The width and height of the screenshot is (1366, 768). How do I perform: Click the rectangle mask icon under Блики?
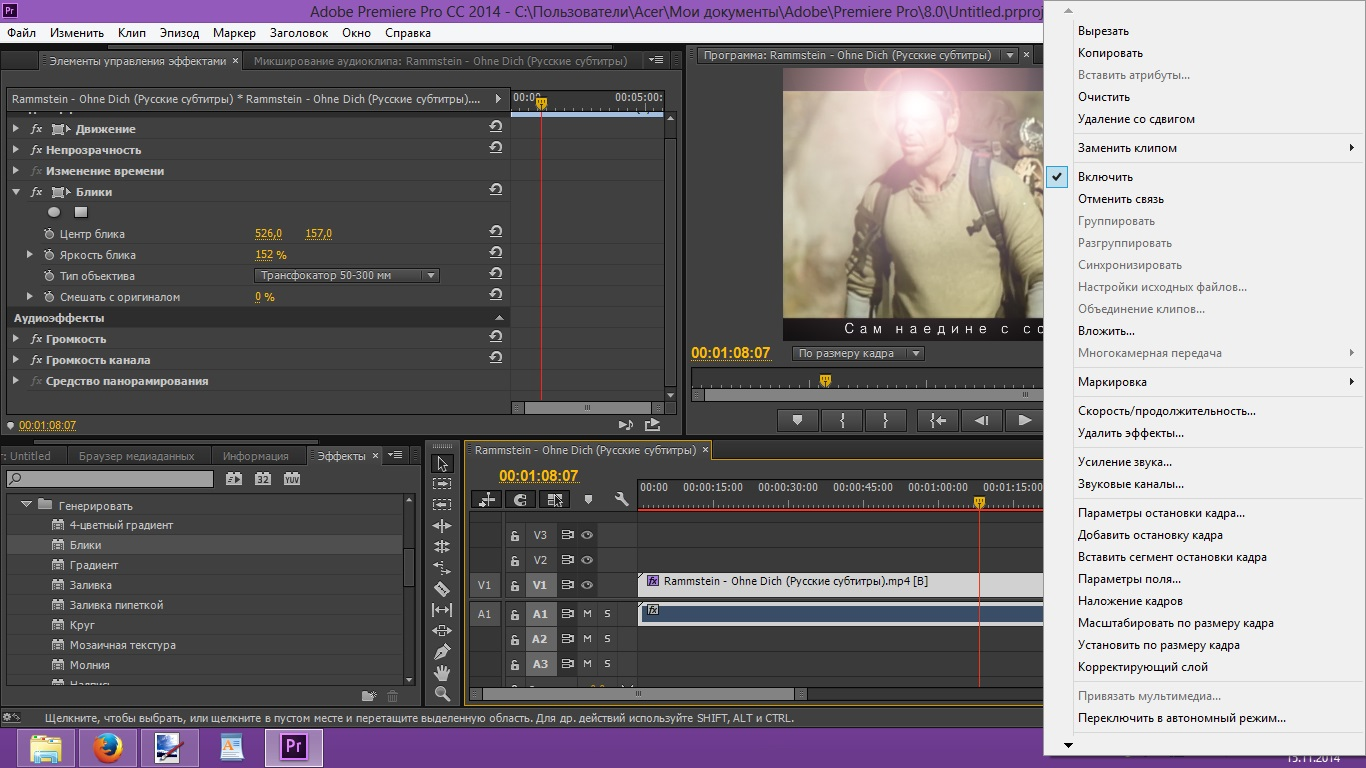(x=81, y=212)
